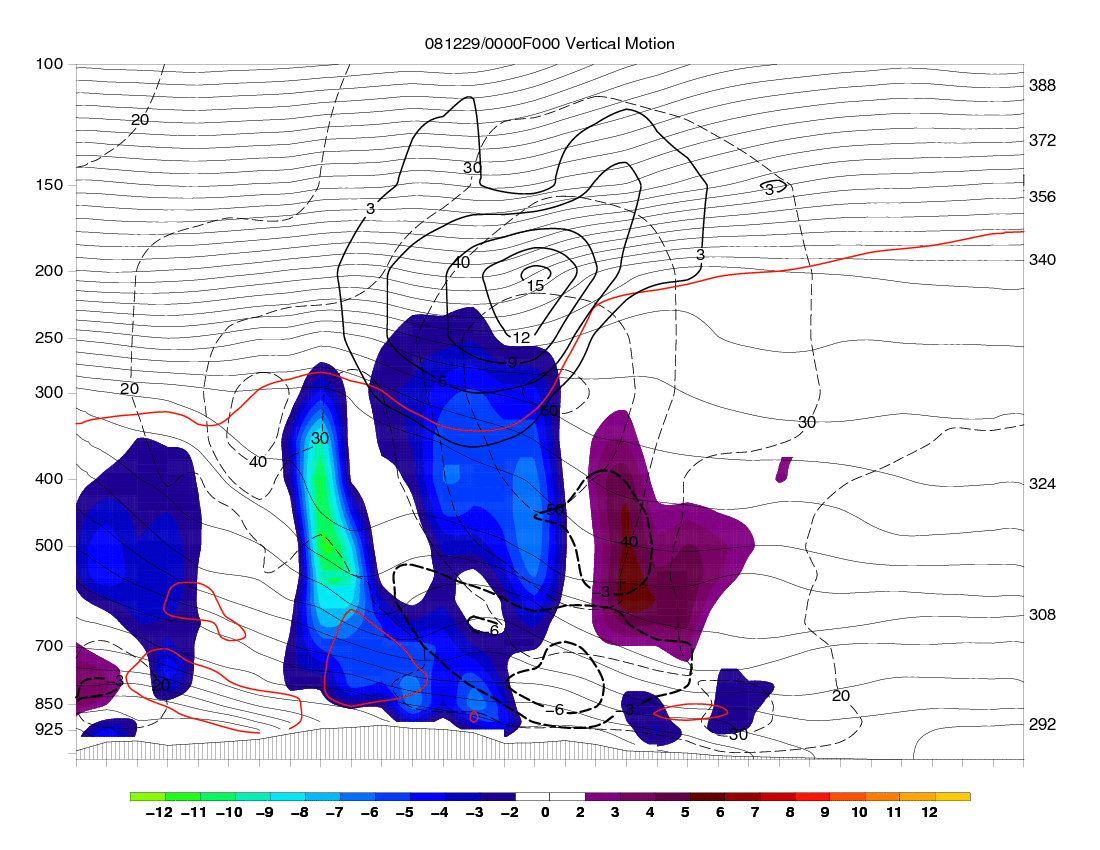Select the 372 theta label on right axis

tap(1042, 140)
